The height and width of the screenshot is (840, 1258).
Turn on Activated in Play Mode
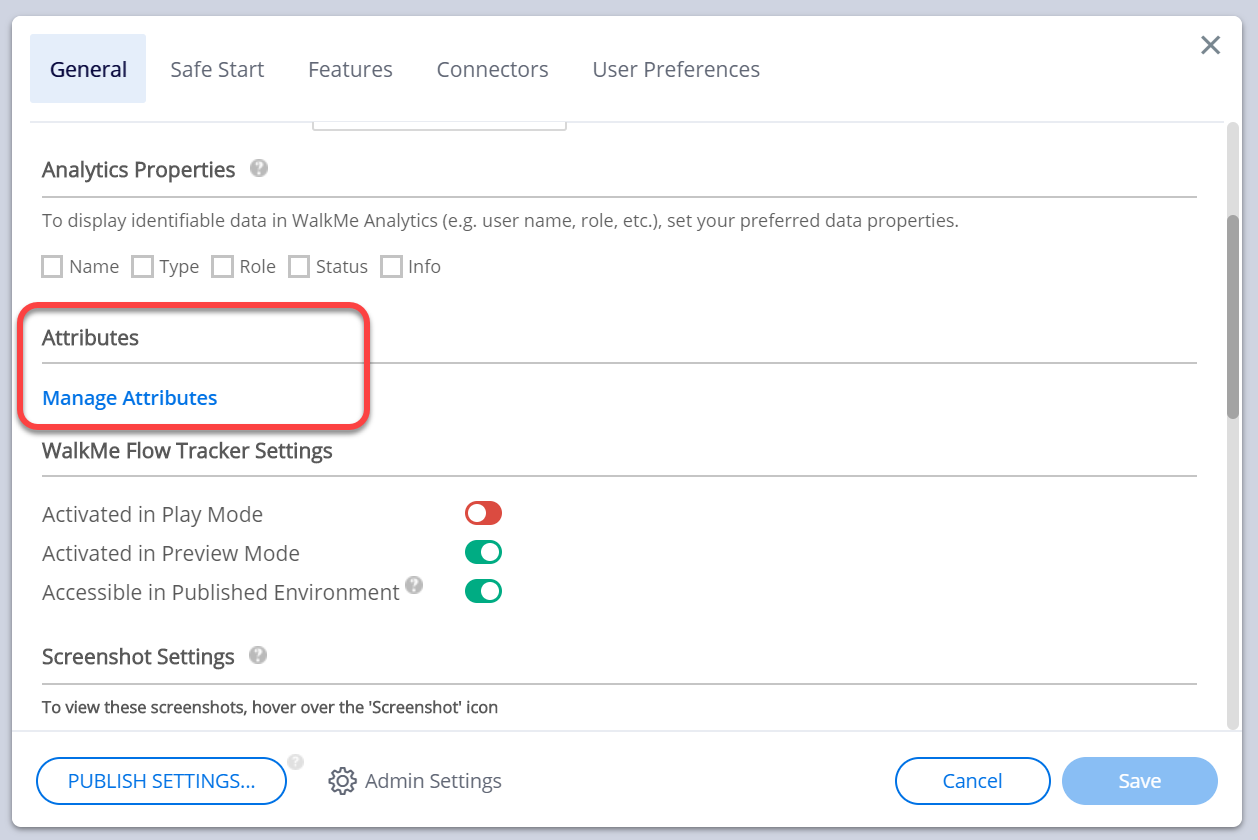pyautogui.click(x=483, y=513)
